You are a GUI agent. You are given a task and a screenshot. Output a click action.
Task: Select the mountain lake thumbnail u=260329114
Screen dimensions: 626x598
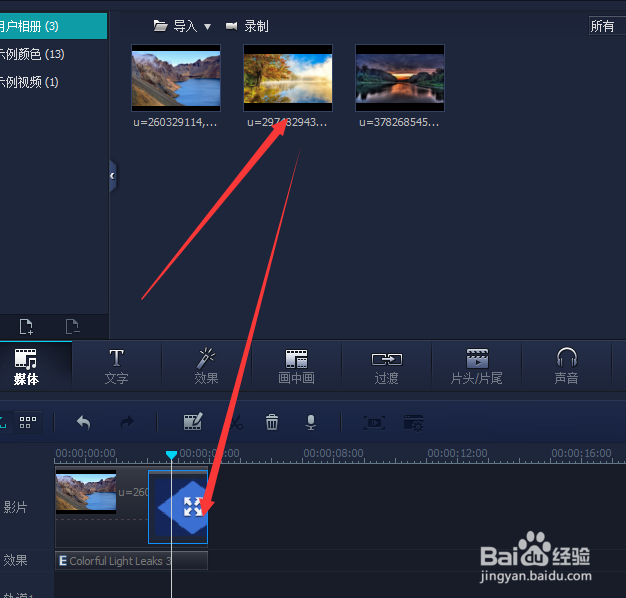(x=176, y=78)
